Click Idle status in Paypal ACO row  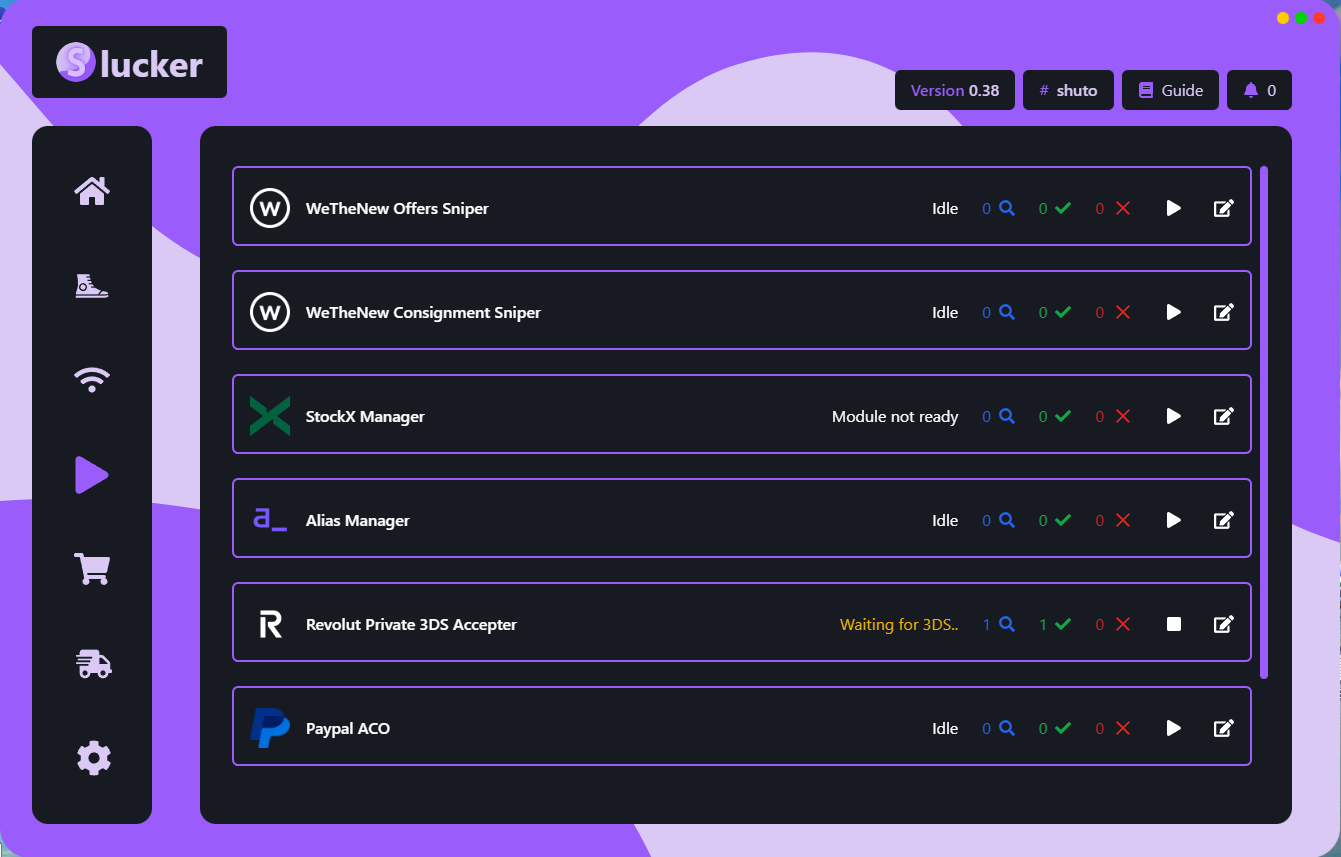pyautogui.click(x=945, y=728)
